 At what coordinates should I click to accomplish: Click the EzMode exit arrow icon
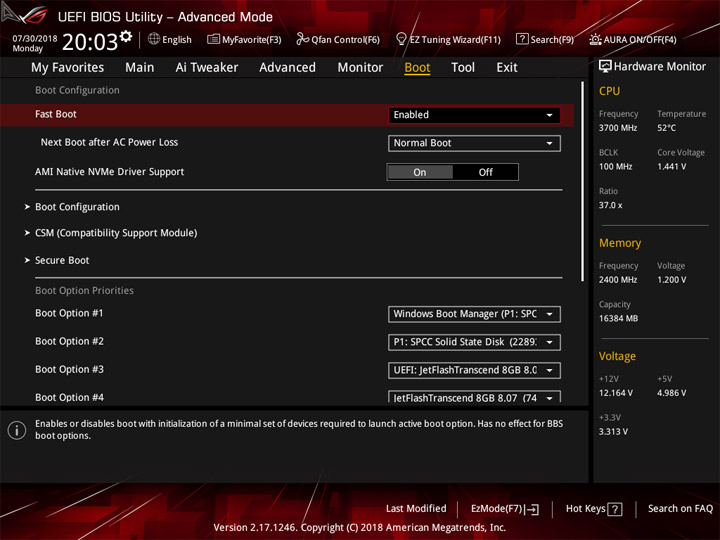point(532,509)
